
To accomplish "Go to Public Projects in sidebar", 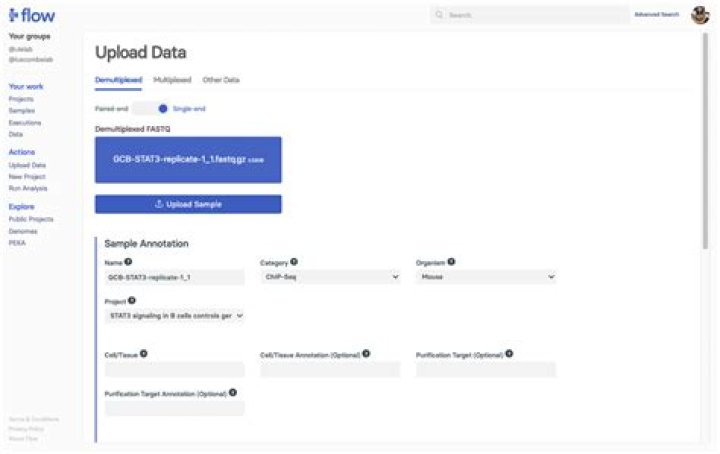I will pyautogui.click(x=31, y=219).
